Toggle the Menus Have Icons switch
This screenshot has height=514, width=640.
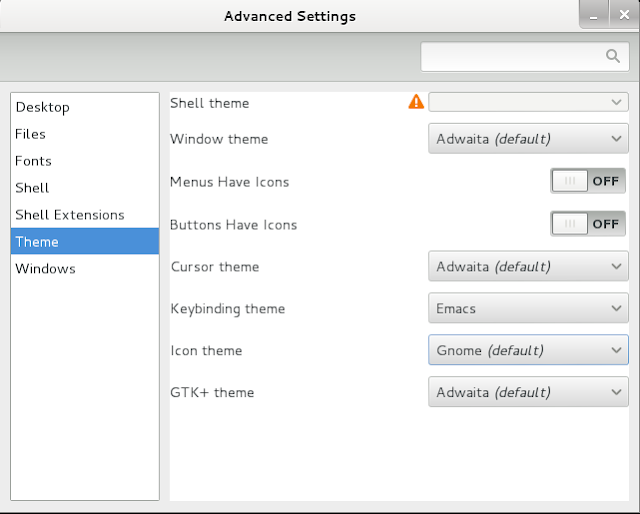click(588, 181)
